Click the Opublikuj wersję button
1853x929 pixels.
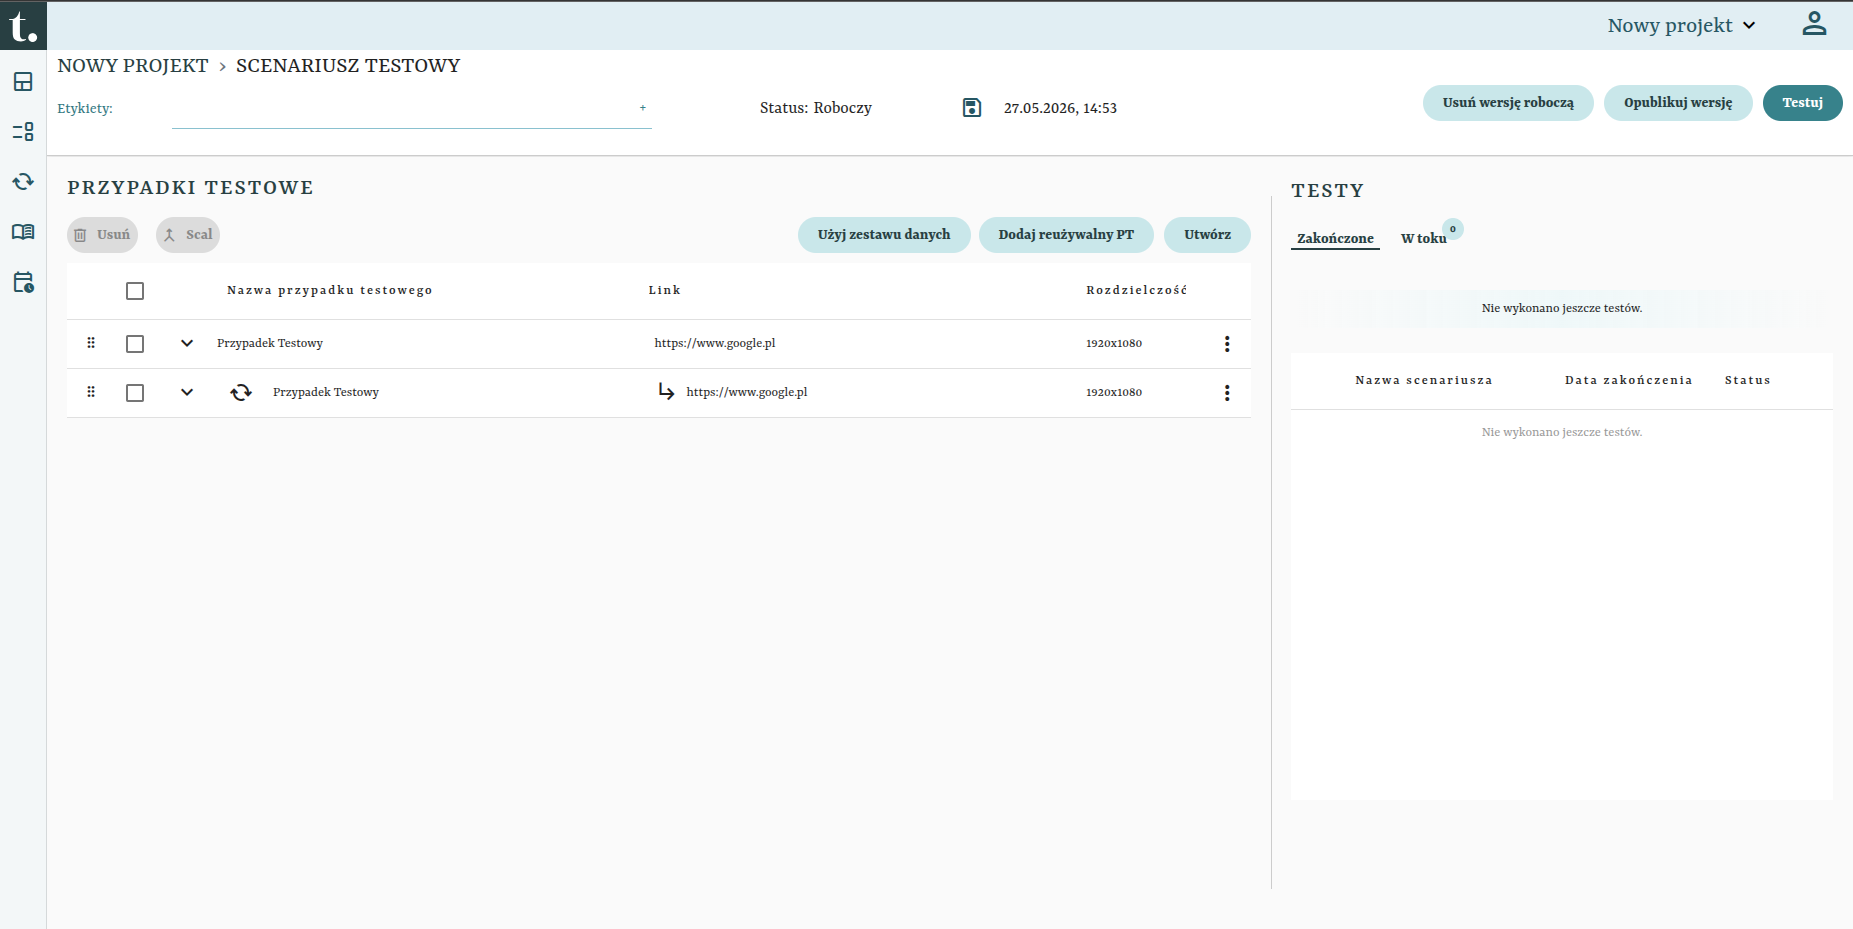click(x=1678, y=103)
